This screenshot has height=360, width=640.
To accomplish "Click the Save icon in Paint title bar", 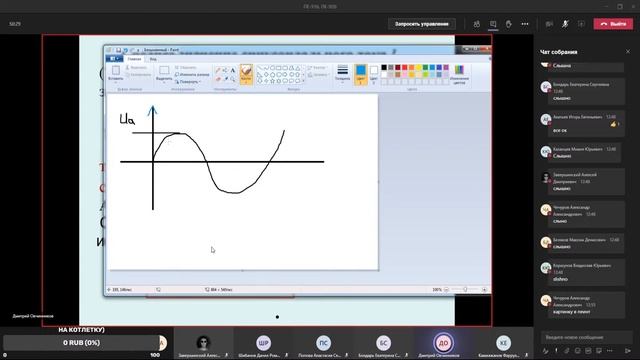I will click(118, 50).
